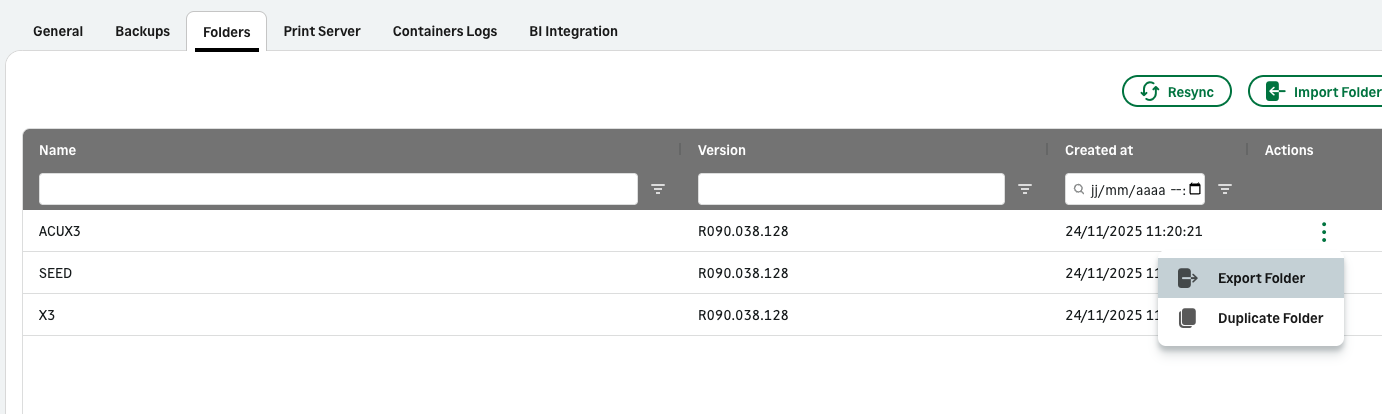The height and width of the screenshot is (414, 1382).
Task: Open the Version column filter icon
Action: click(x=1025, y=189)
